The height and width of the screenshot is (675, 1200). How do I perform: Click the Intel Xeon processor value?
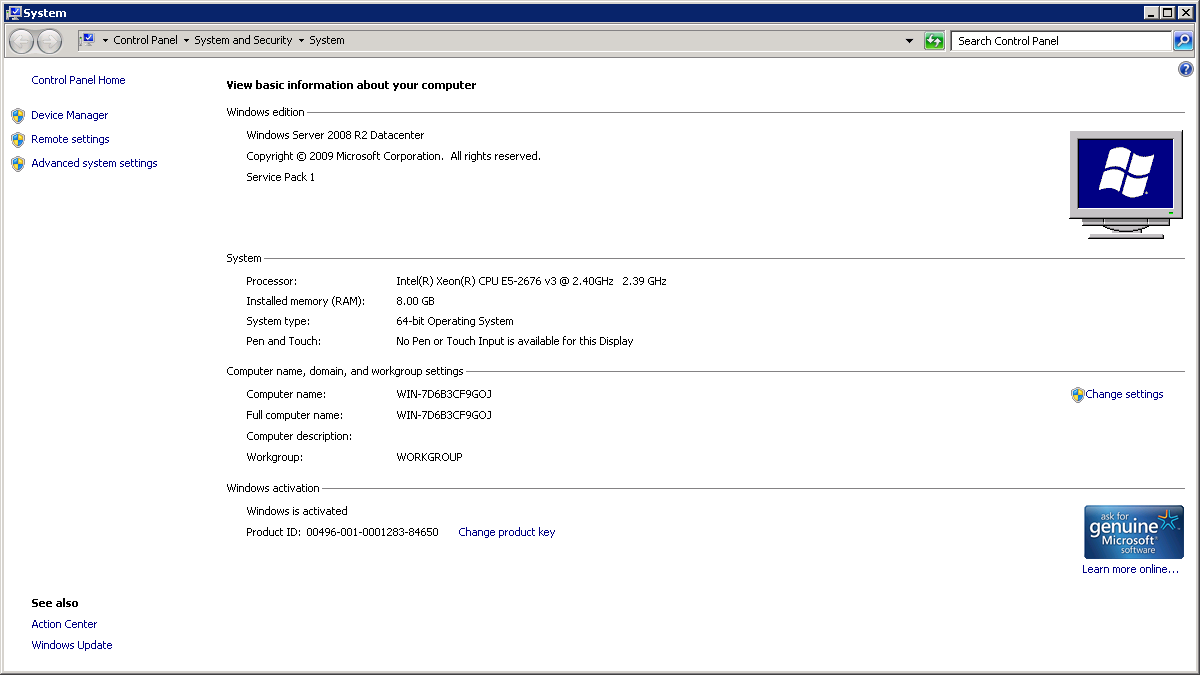pos(531,281)
